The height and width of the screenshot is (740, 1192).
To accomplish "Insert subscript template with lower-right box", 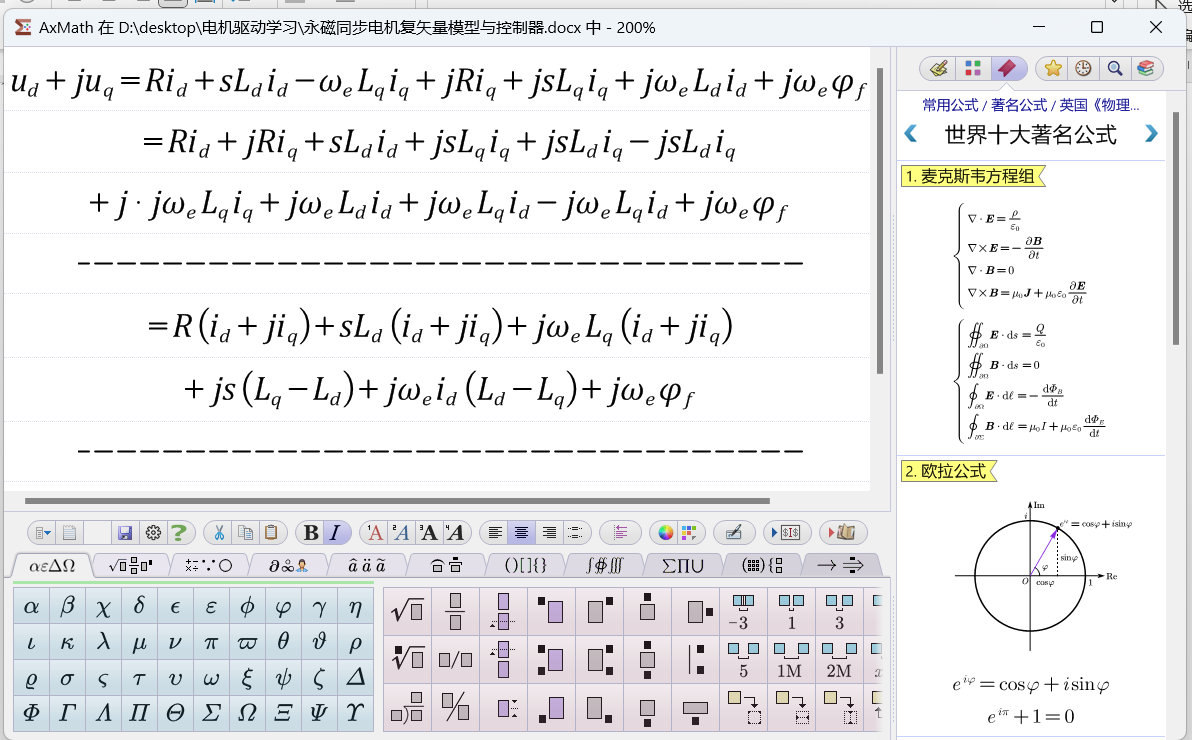I will [599, 707].
